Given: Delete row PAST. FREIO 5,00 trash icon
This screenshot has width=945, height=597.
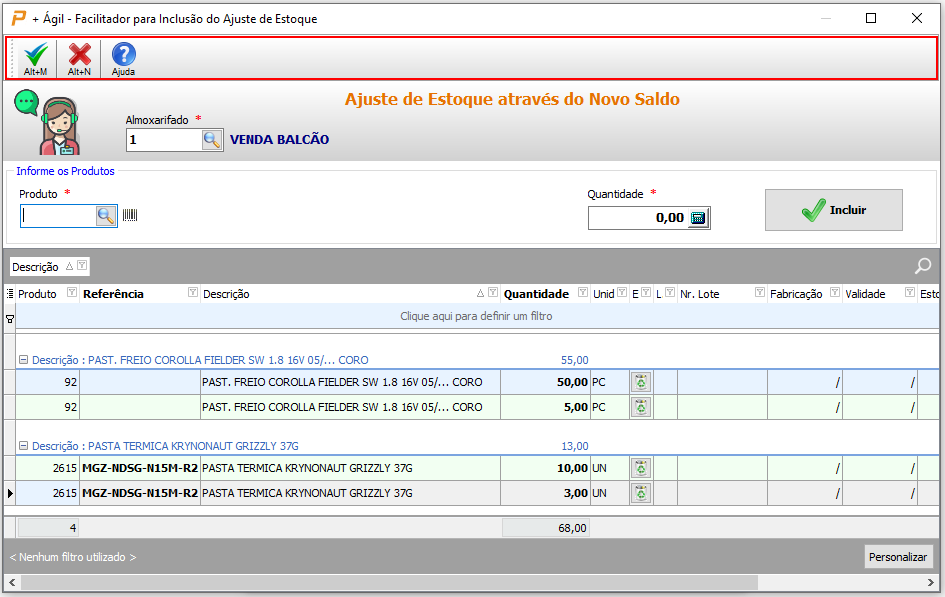Looking at the screenshot, I should (641, 407).
